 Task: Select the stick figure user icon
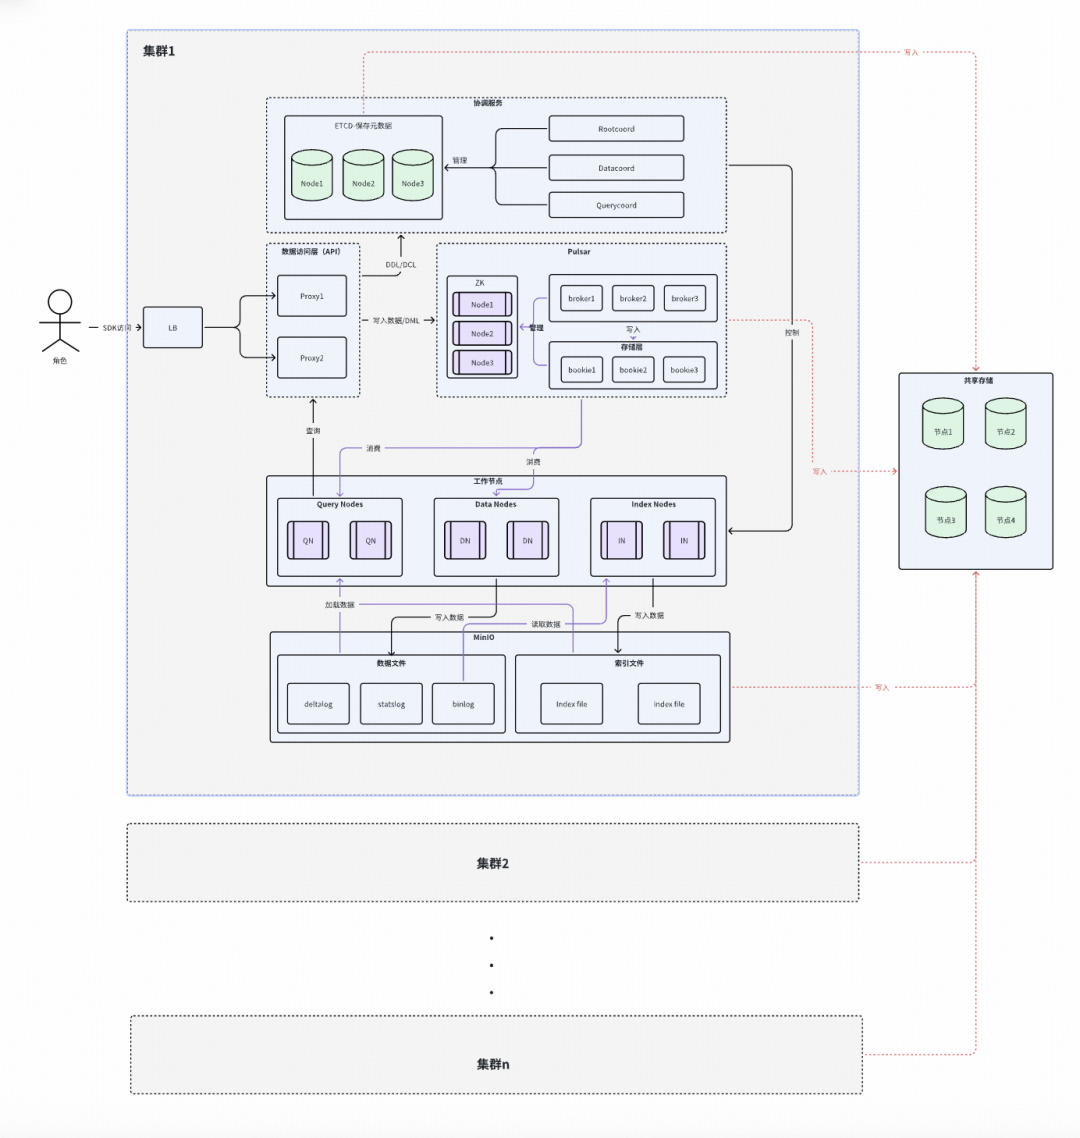coord(60,320)
